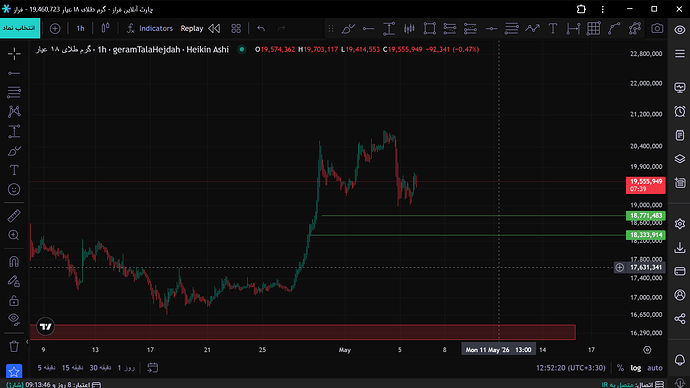Select the Text tool in left sidebar
690x388 pixels.
coord(14,170)
